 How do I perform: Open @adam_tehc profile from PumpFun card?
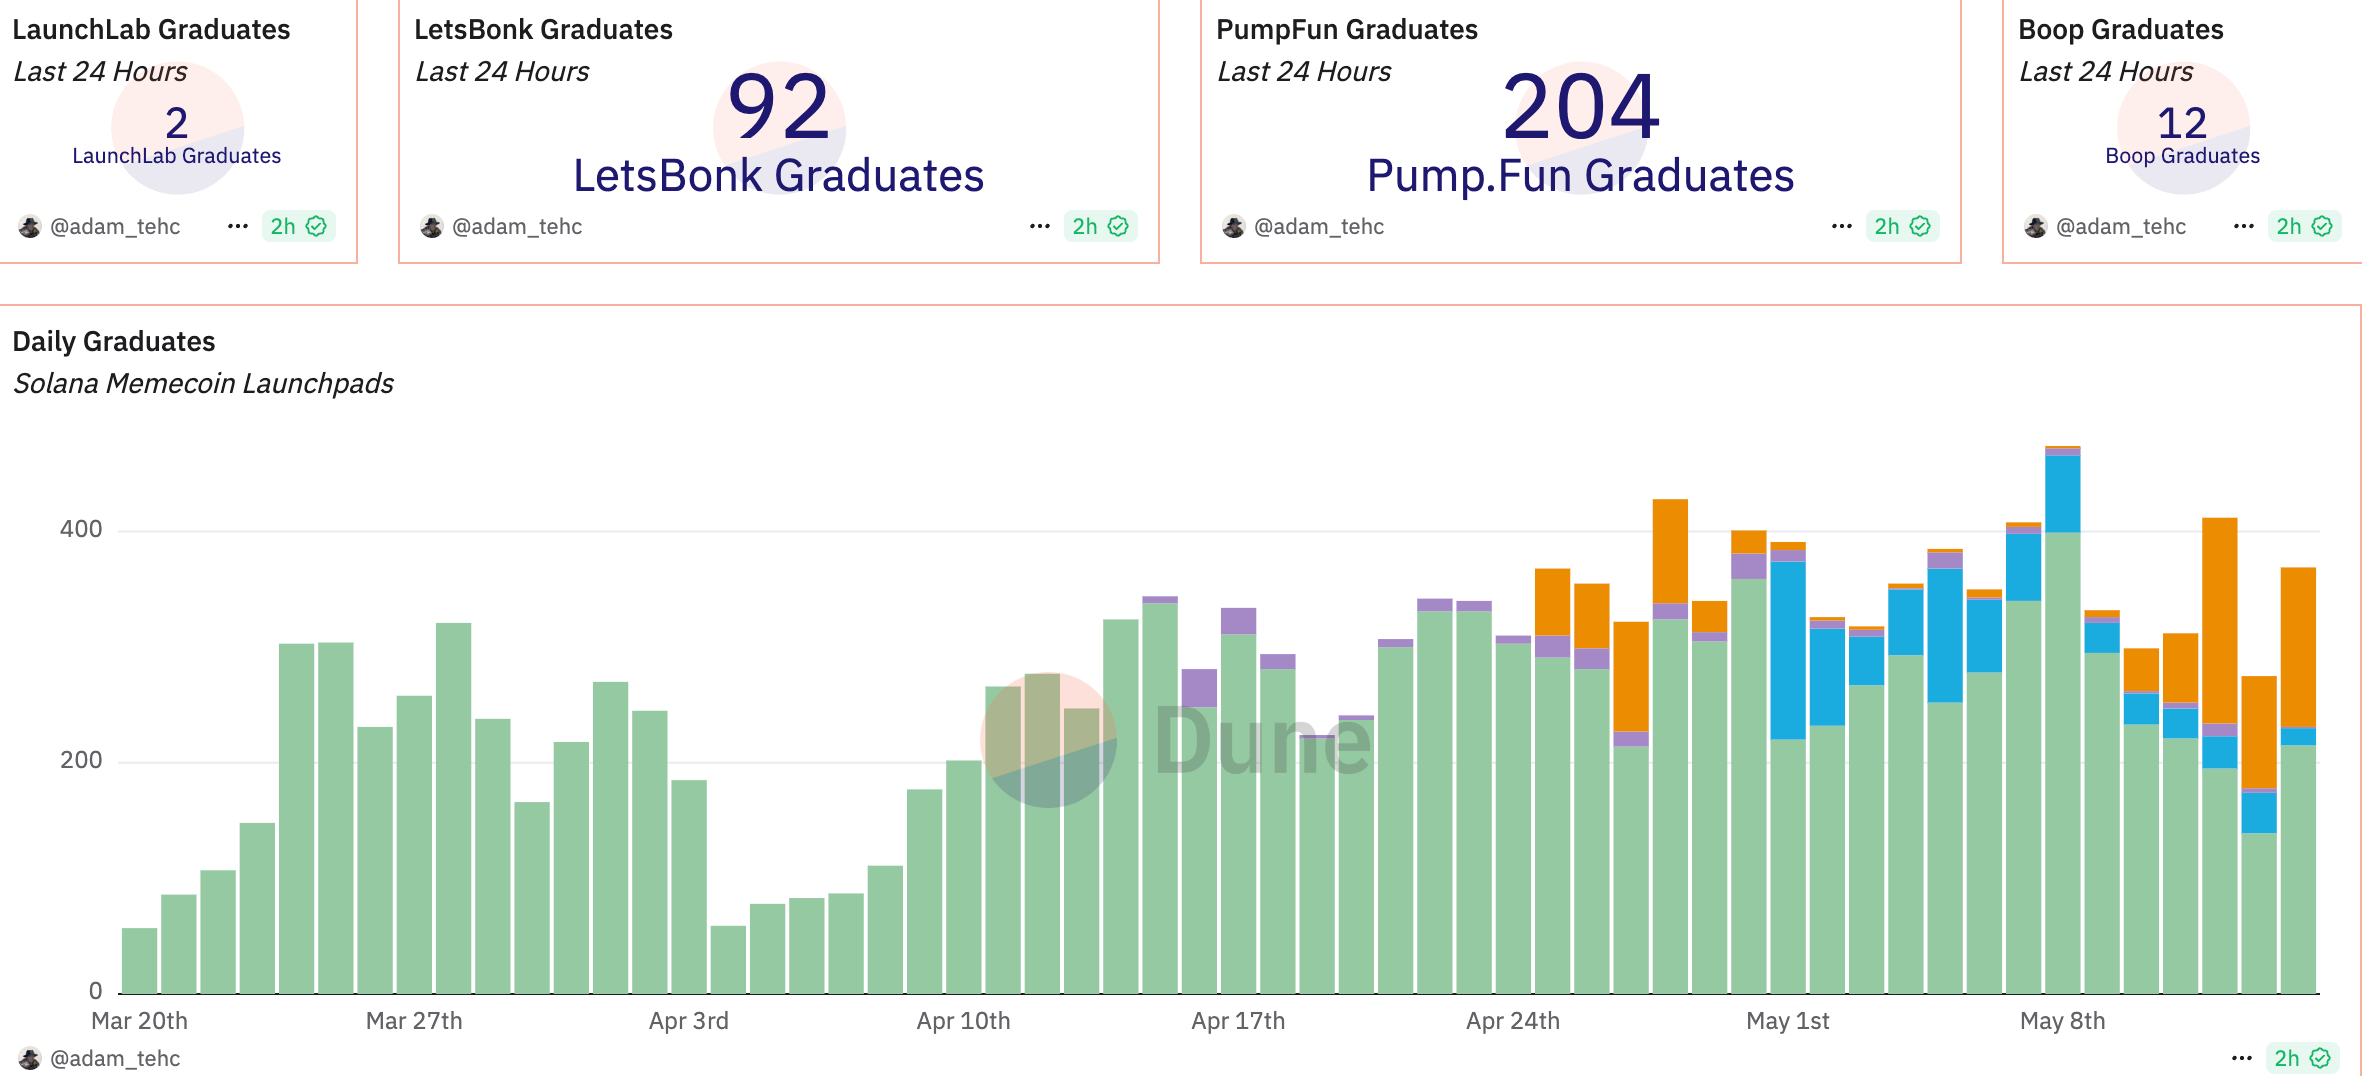(1319, 226)
